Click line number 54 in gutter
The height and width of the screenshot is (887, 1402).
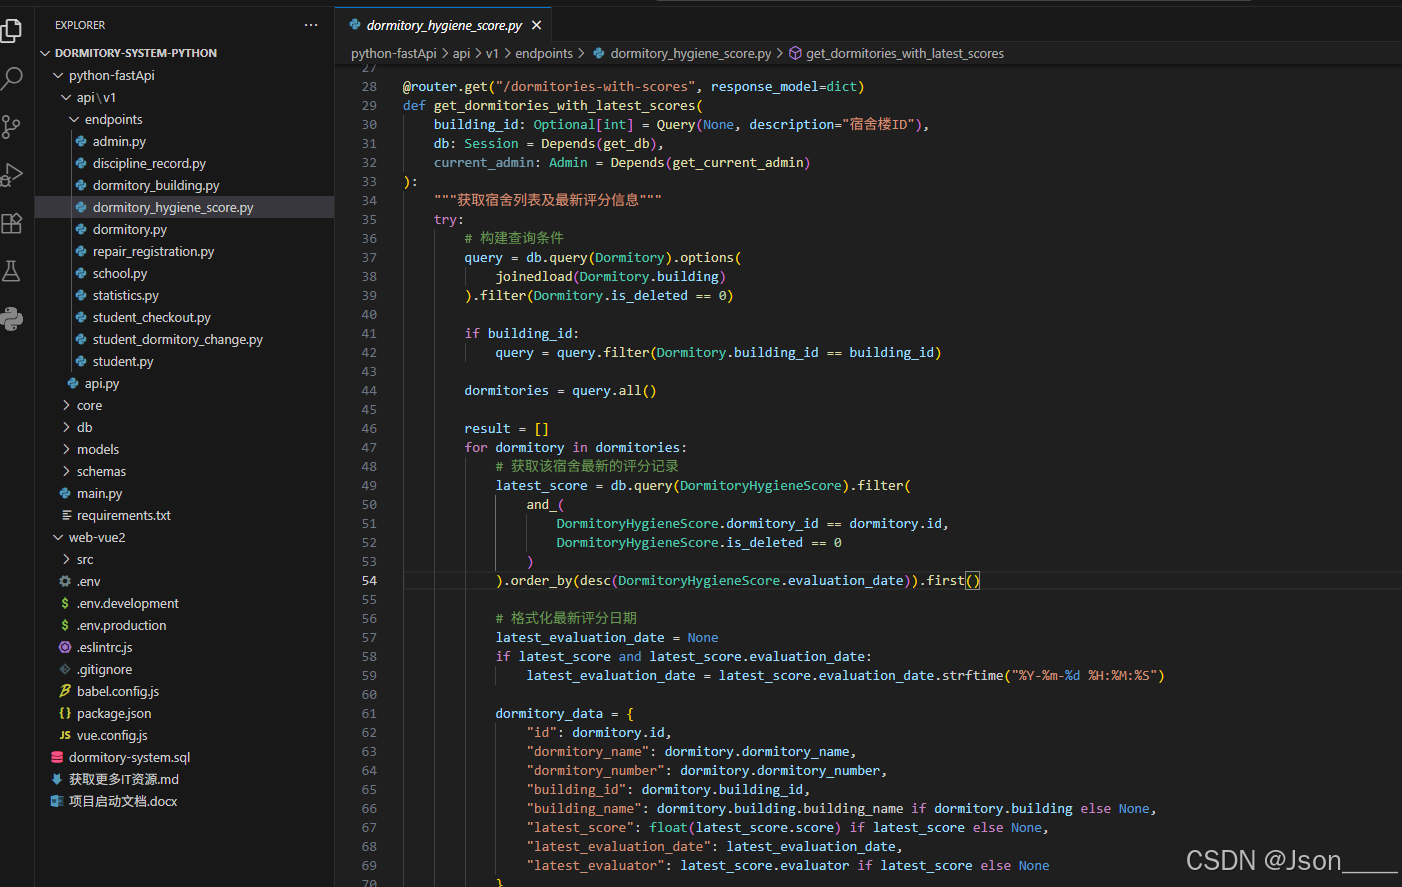369,580
